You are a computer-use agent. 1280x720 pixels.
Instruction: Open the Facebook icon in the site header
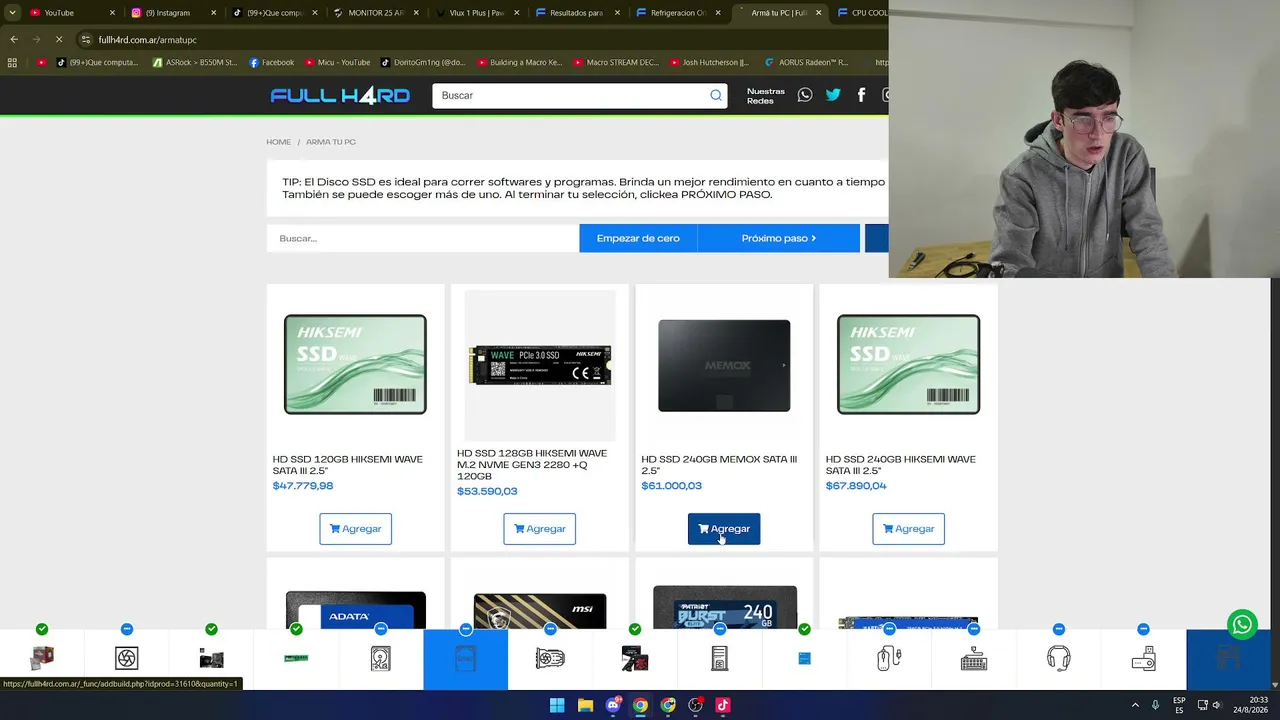pyautogui.click(x=861, y=95)
